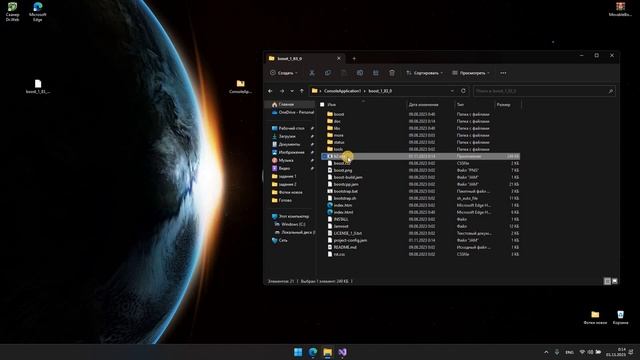Expand the address bar history chevron
The width and height of the screenshot is (640, 360).
pos(452,91)
